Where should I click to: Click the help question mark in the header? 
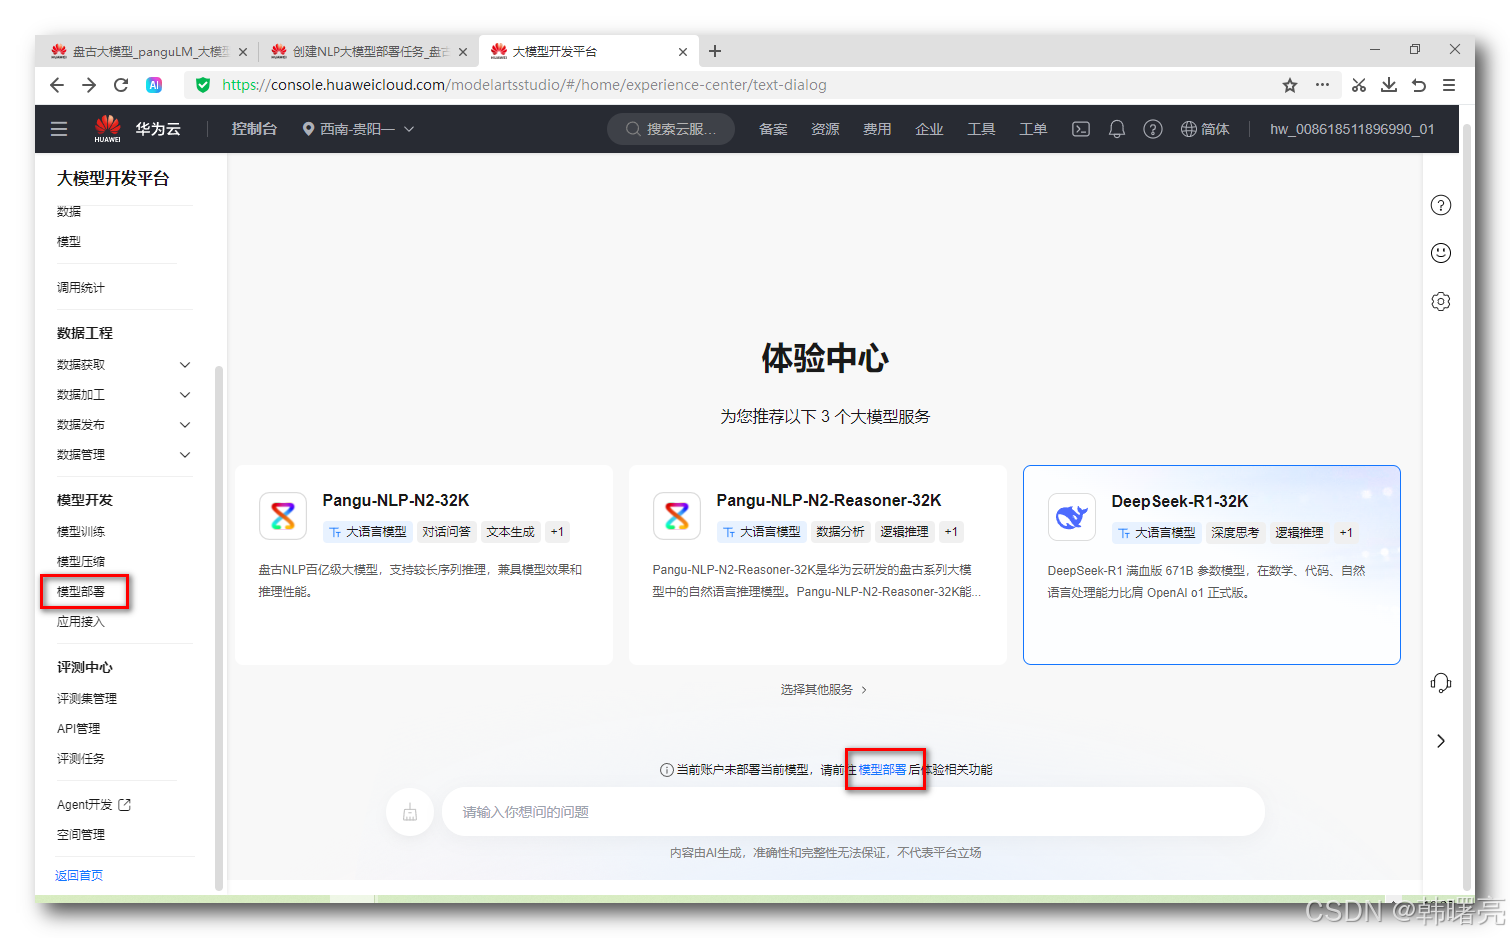pos(1153,129)
